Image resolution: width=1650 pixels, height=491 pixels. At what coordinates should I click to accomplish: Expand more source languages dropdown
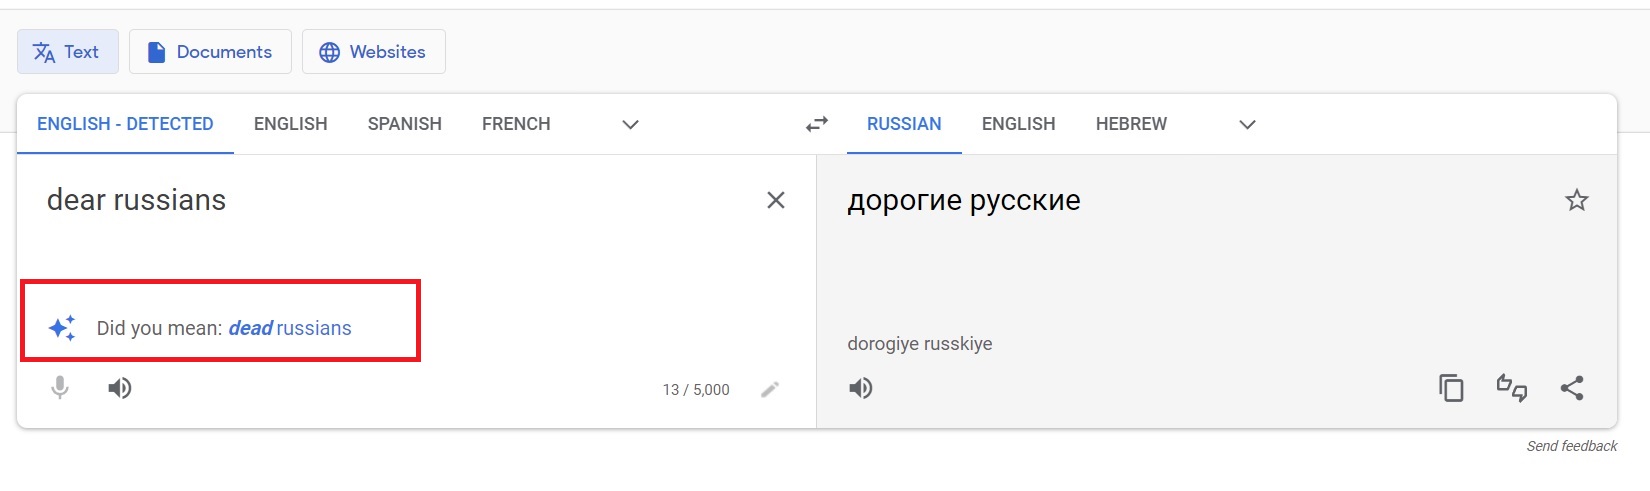coord(630,124)
